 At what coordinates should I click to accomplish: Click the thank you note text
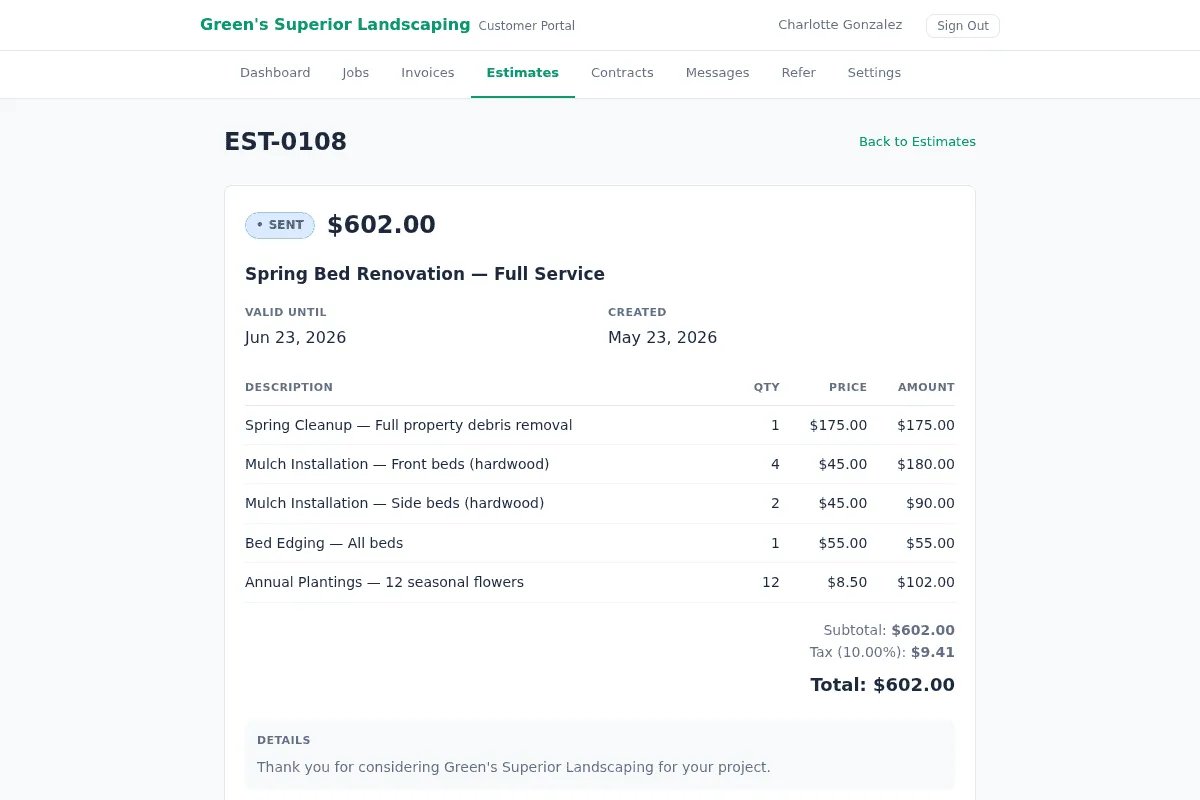point(514,767)
